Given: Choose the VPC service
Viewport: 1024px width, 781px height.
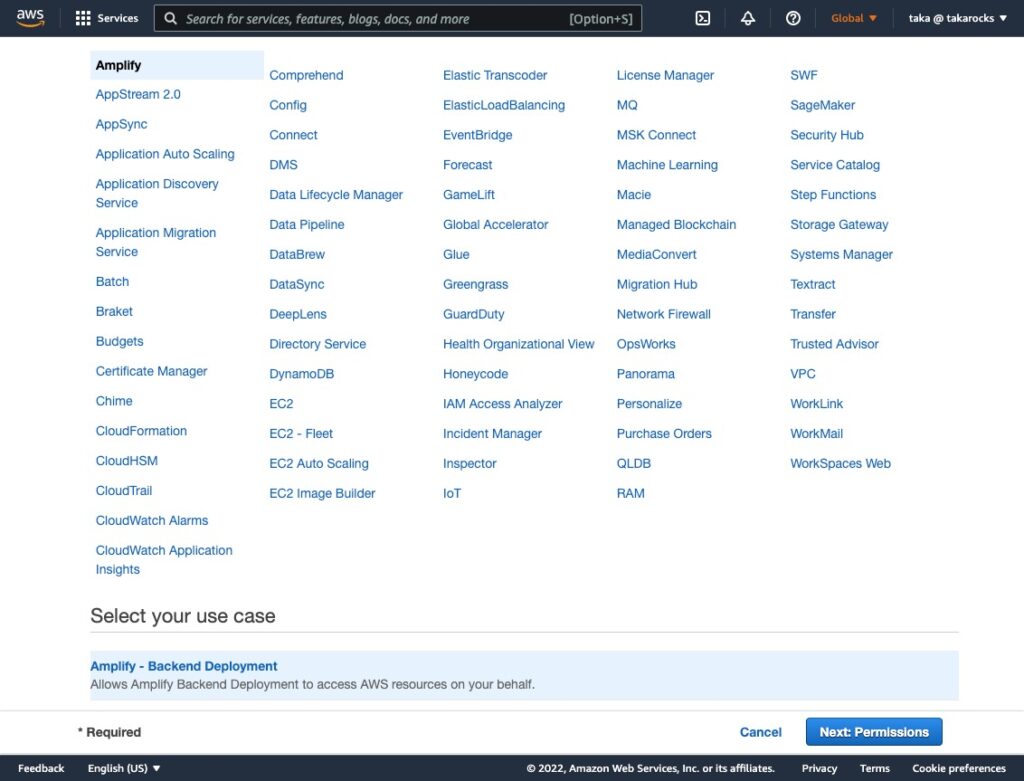Looking at the screenshot, I should pyautogui.click(x=803, y=374).
